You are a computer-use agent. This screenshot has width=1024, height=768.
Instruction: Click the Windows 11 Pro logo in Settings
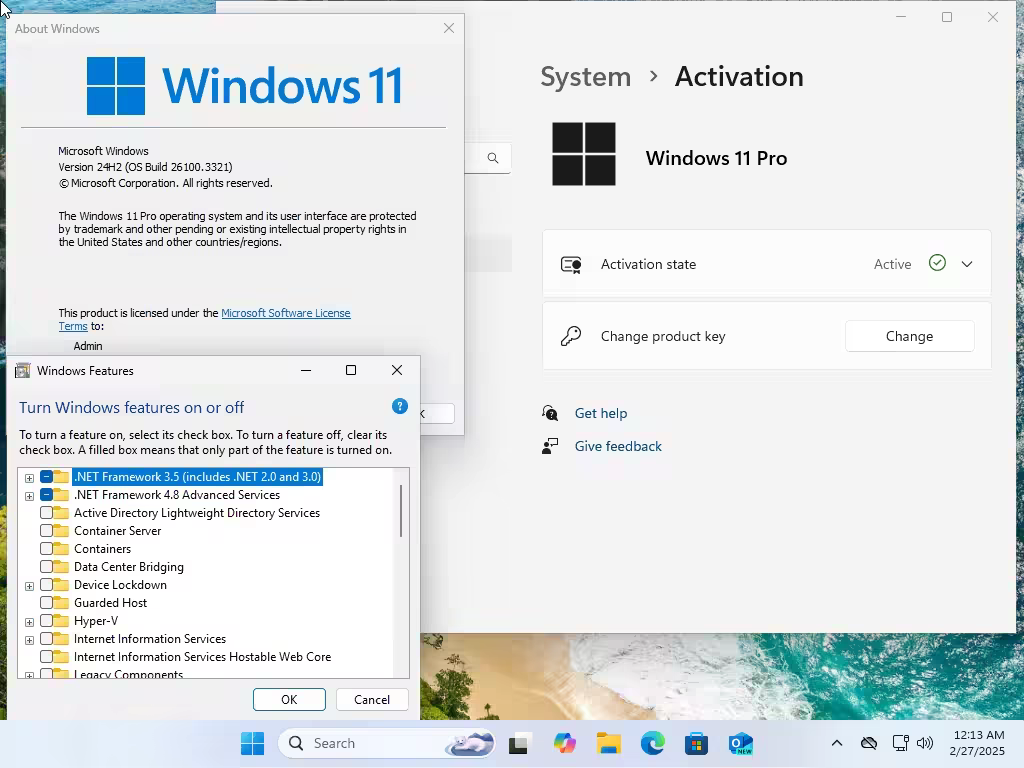coord(584,154)
